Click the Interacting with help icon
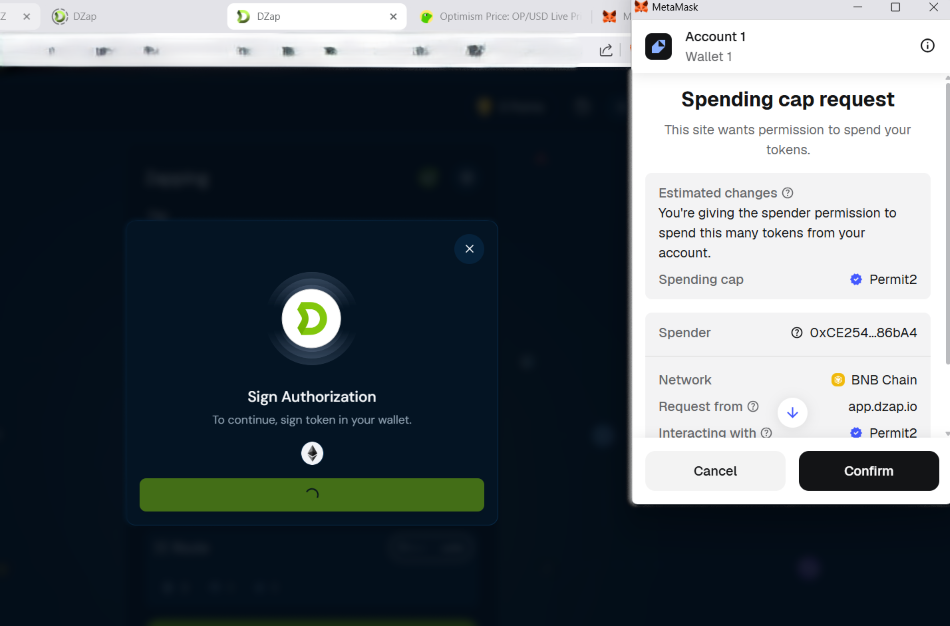950x626 pixels. pyautogui.click(x=766, y=433)
